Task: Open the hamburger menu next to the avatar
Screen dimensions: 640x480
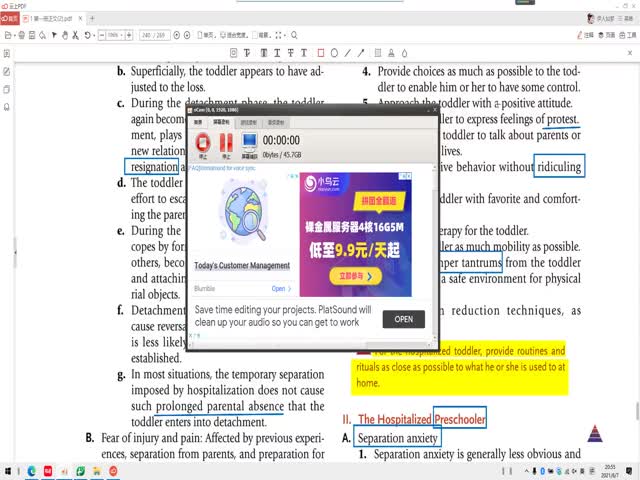Action: pyautogui.click(x=620, y=18)
